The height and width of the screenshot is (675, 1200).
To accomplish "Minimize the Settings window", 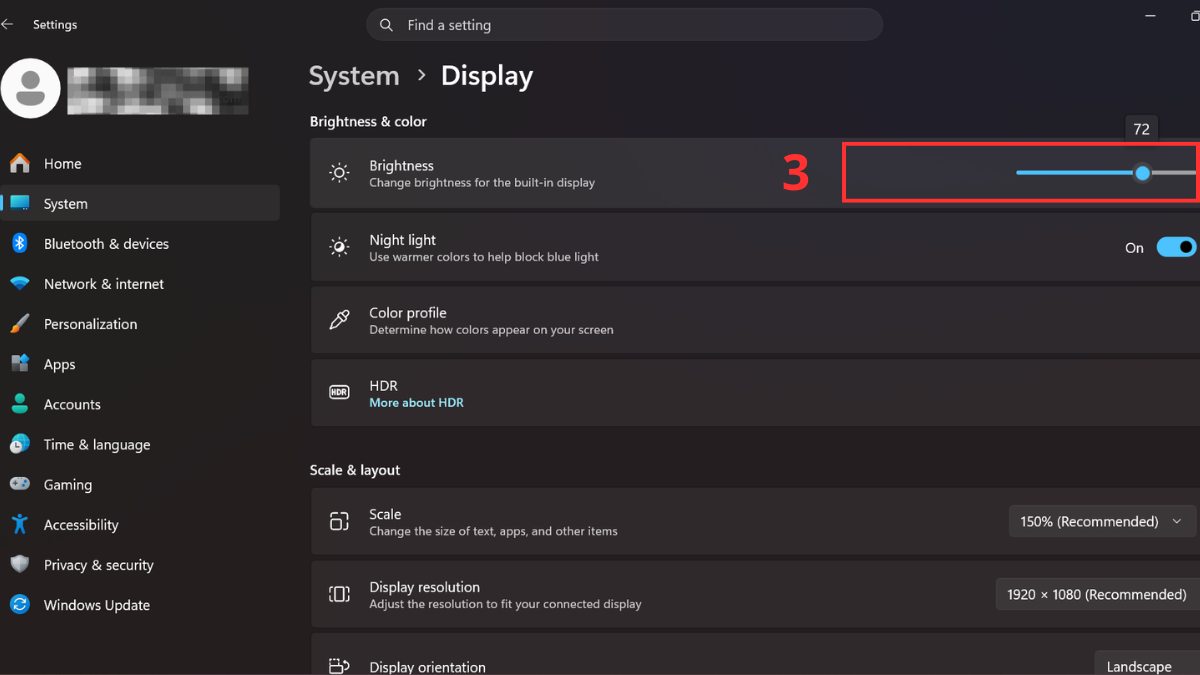I will pyautogui.click(x=1149, y=17).
